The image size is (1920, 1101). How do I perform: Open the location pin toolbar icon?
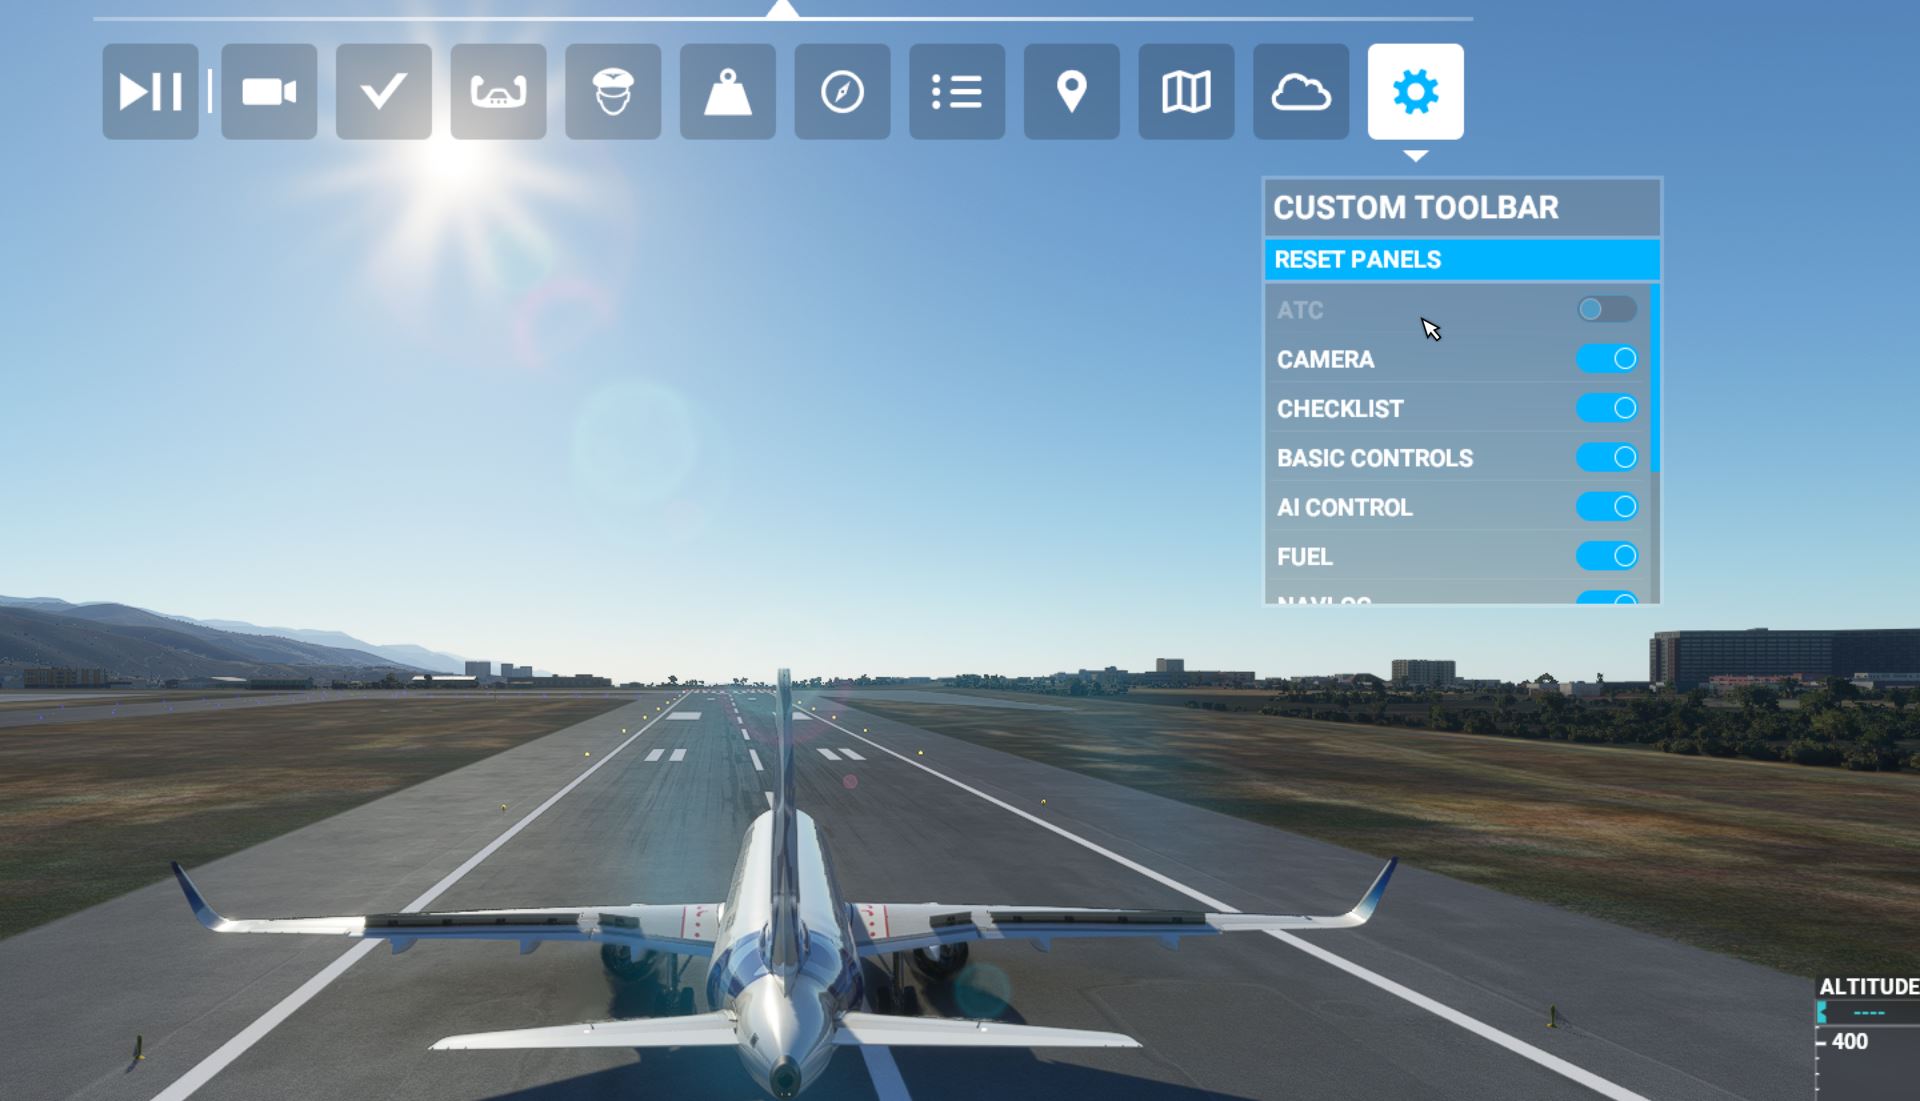(1072, 92)
